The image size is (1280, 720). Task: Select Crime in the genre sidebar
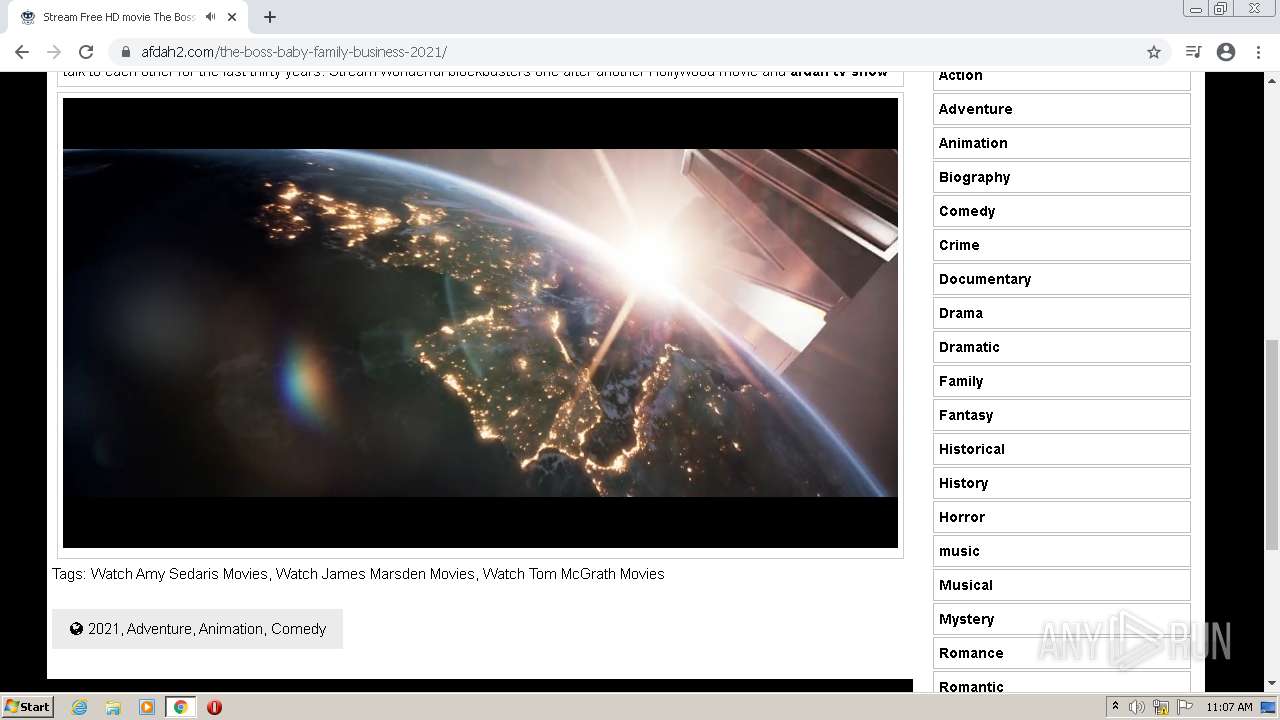1061,245
